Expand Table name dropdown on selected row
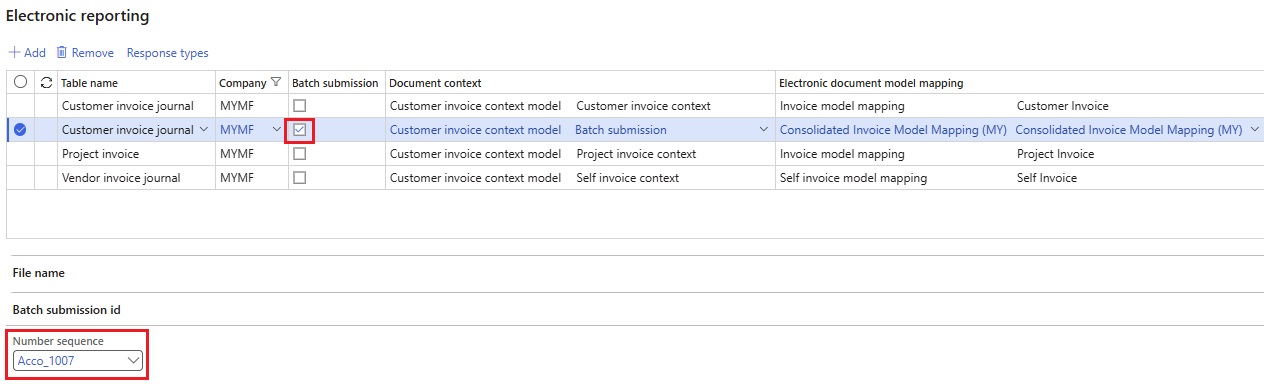Viewport: 1271px width, 390px height. pos(205,130)
